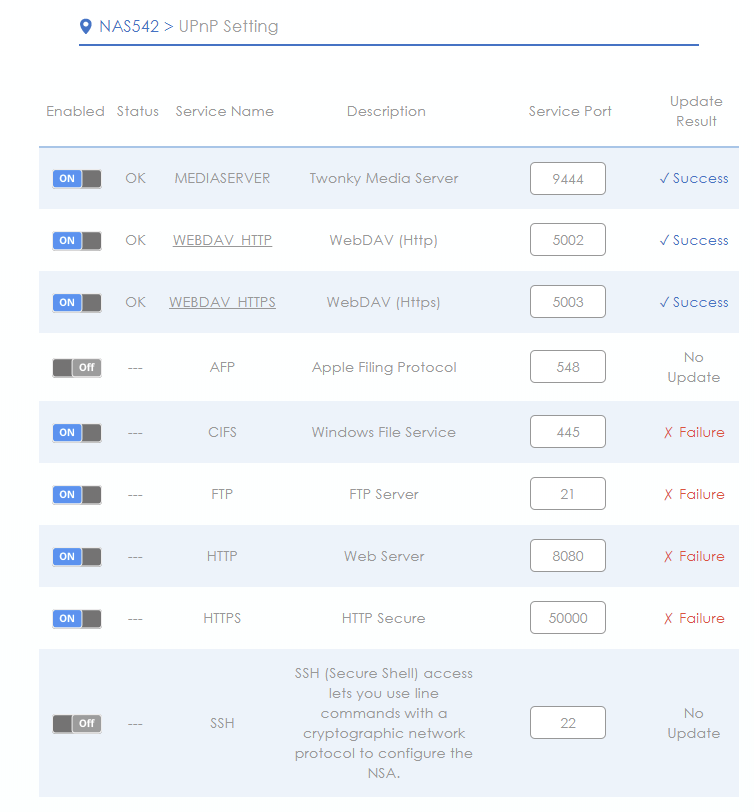Enable the AFP service toggle

pos(77,368)
